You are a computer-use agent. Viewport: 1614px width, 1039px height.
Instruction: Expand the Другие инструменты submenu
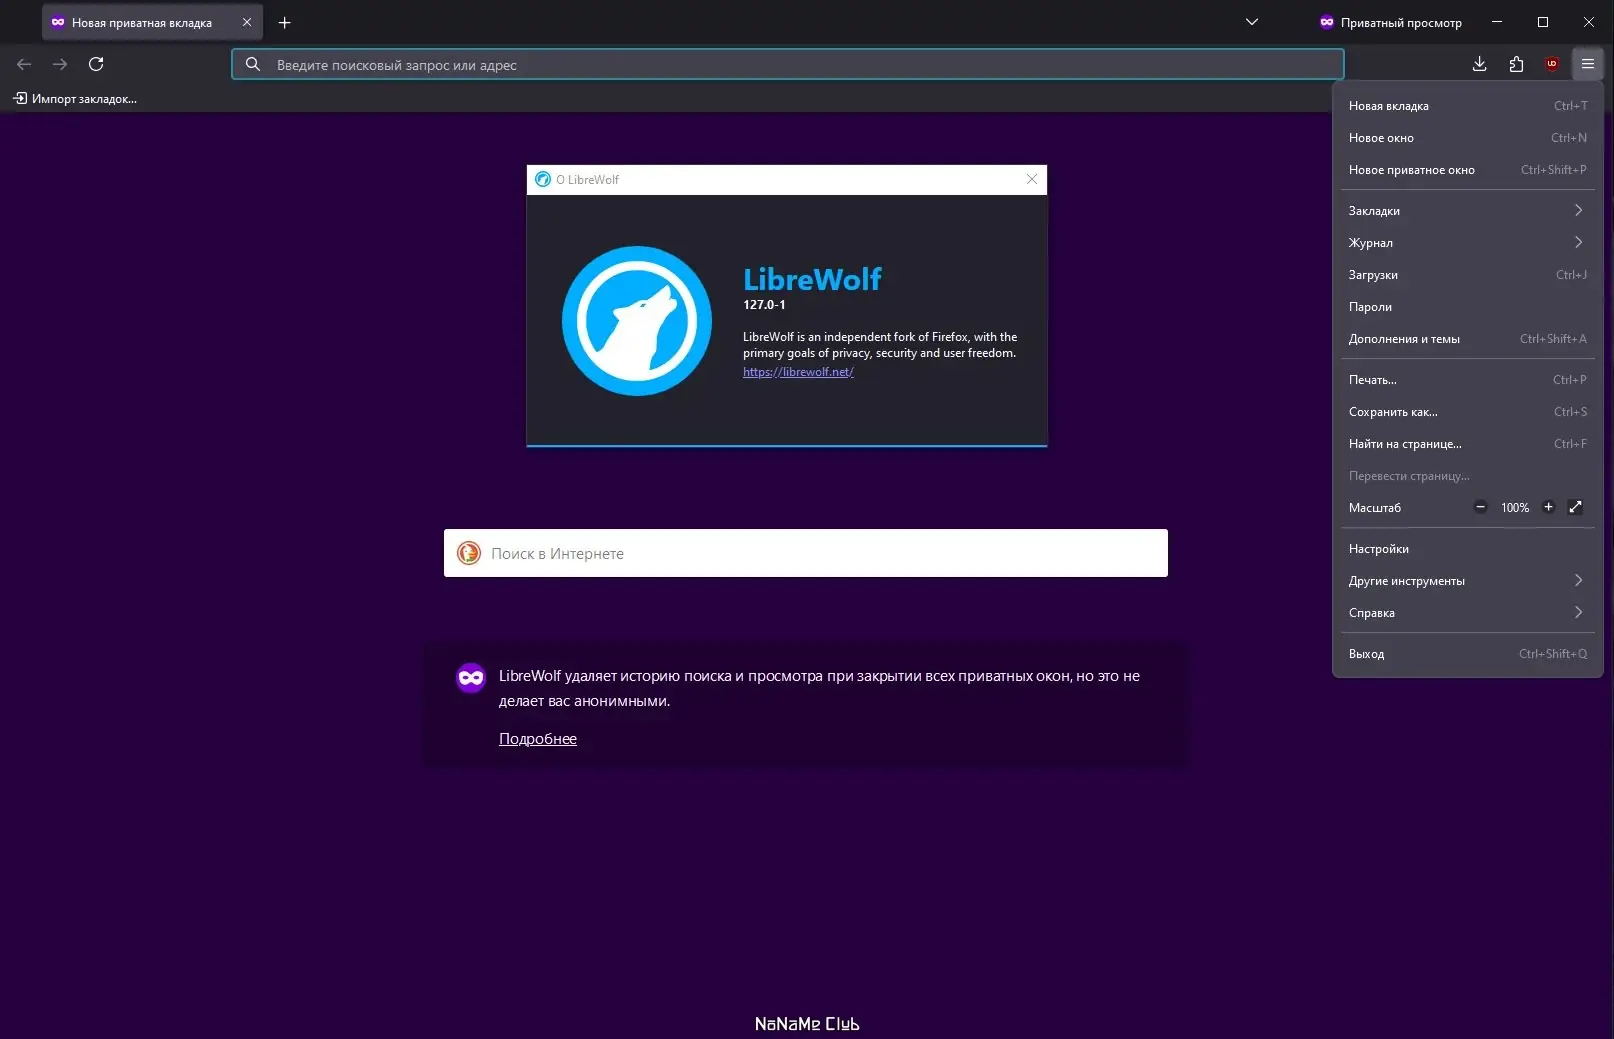(1468, 581)
